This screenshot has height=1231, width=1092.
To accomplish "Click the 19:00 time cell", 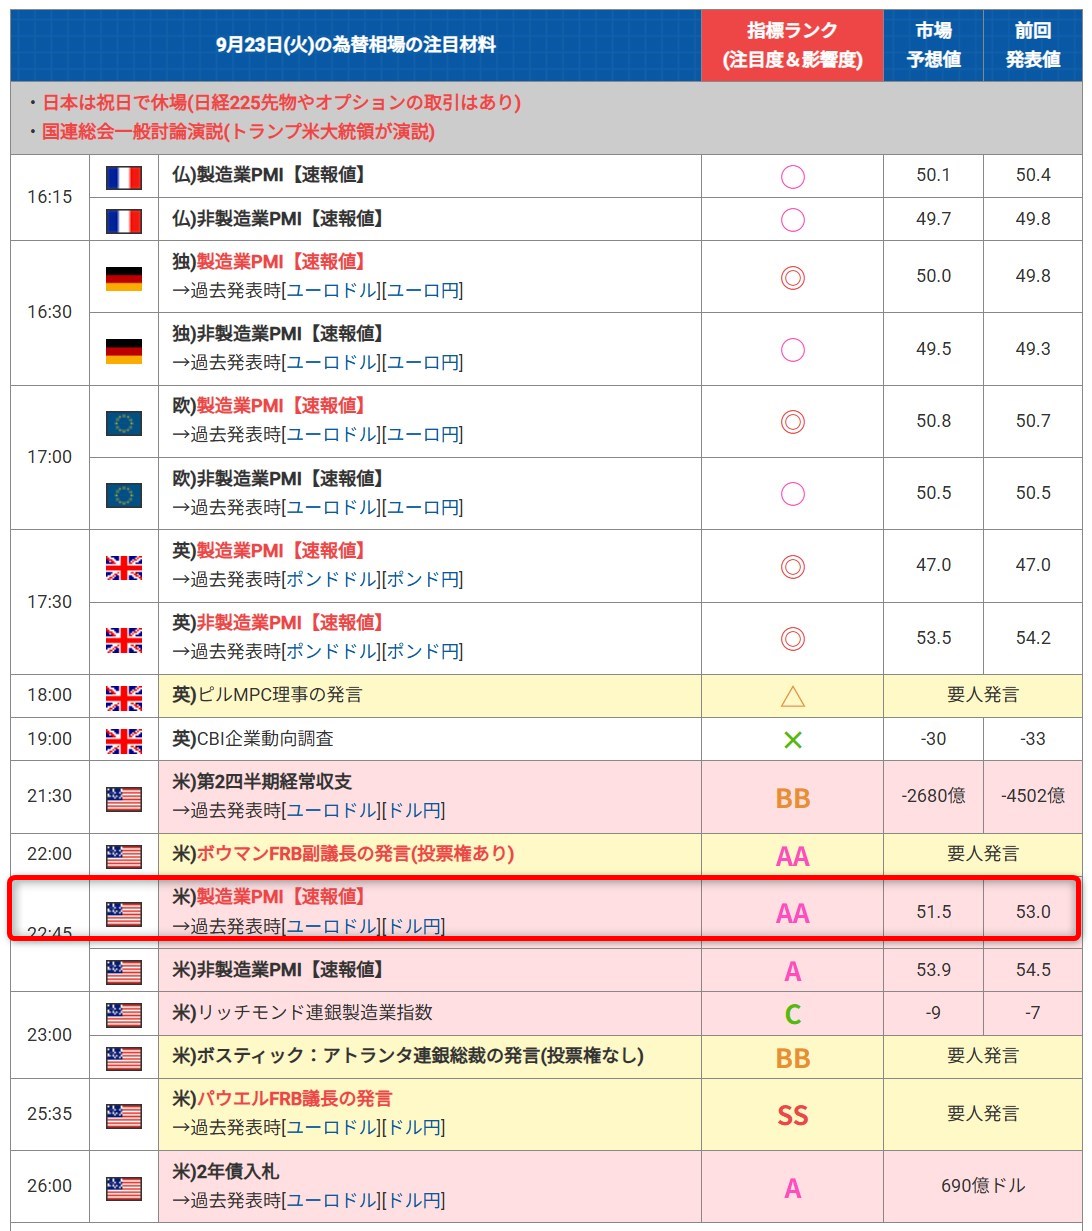I will click(50, 739).
